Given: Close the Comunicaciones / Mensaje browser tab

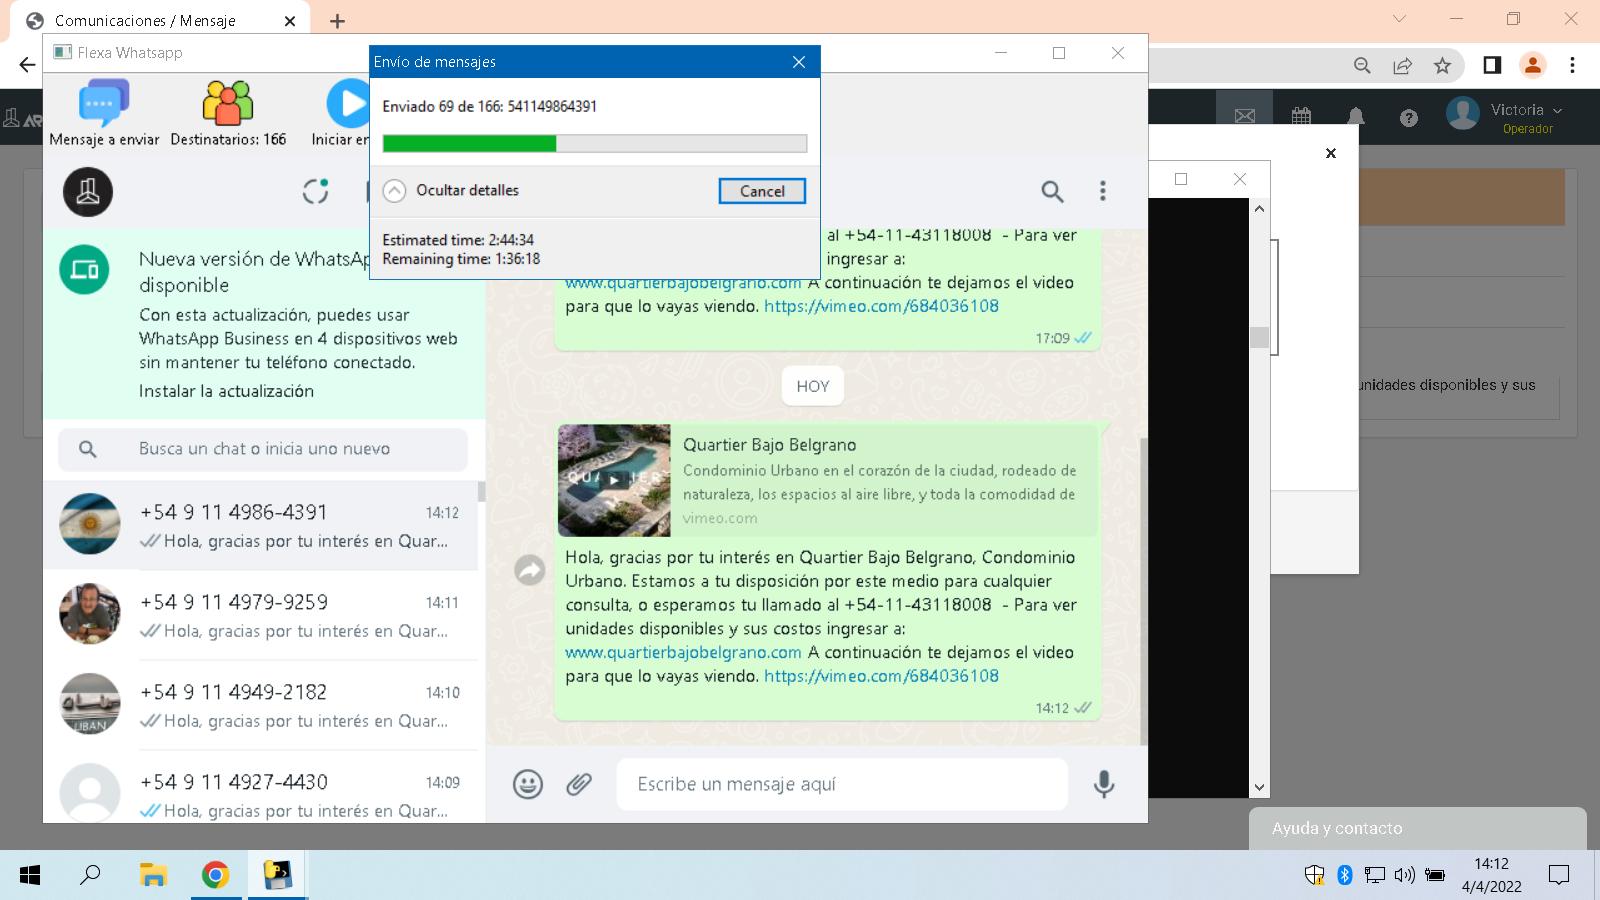Looking at the screenshot, I should coord(290,21).
